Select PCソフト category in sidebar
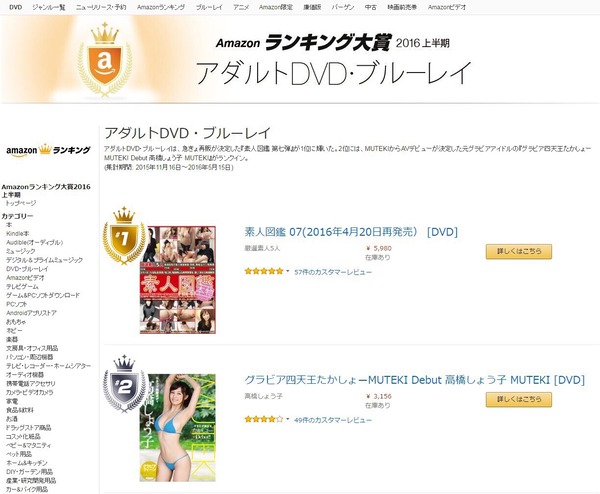Screen dimensions: 600x494 16,304
